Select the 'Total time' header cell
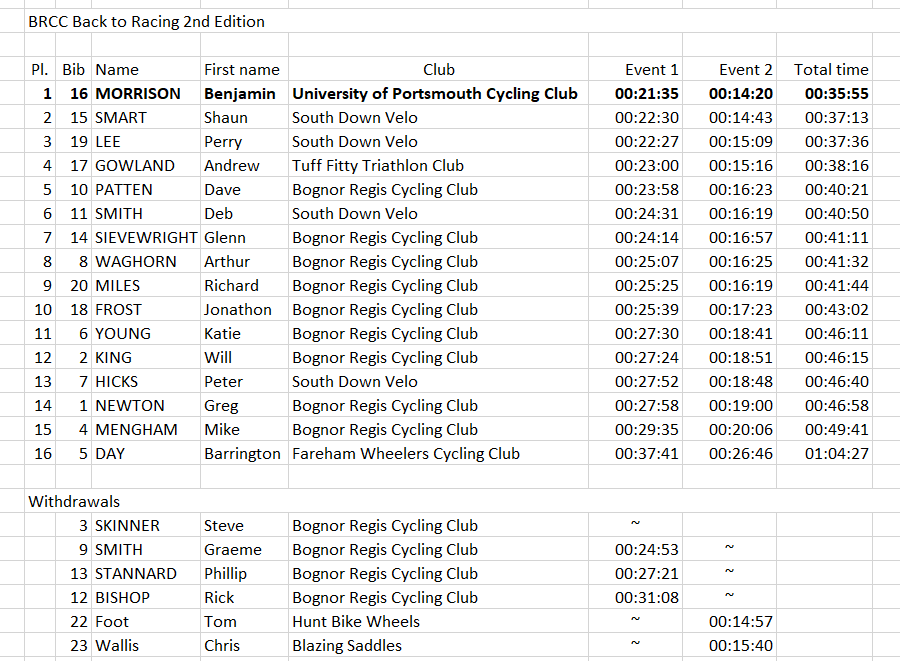 coord(831,69)
